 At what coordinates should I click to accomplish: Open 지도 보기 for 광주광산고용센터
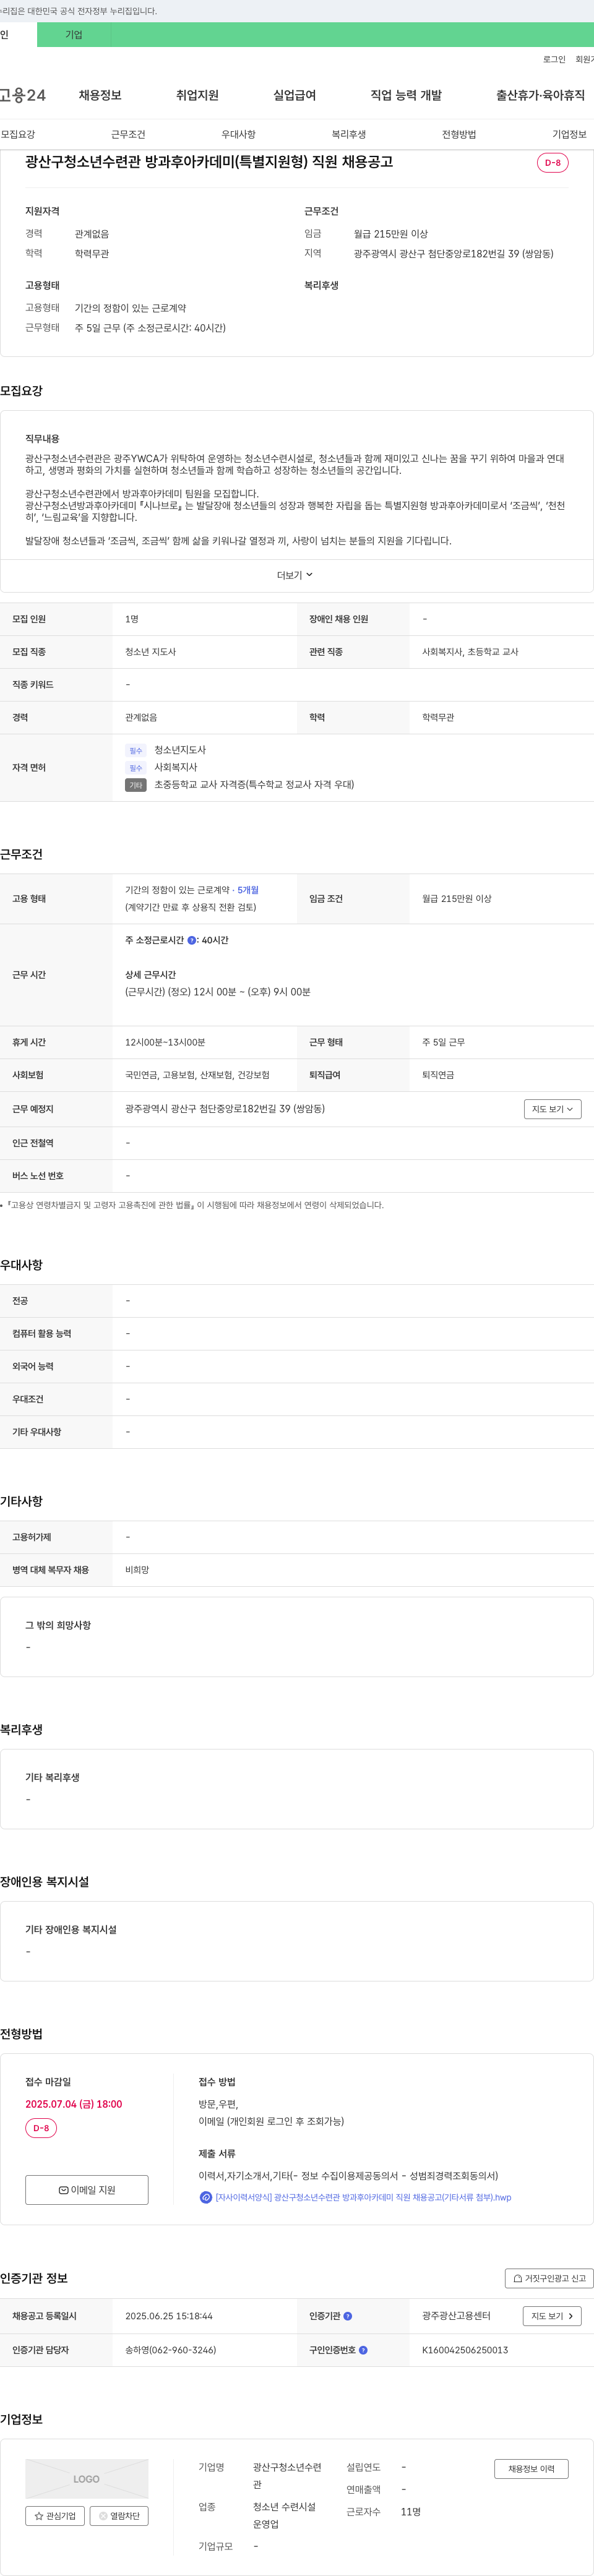pos(552,2316)
